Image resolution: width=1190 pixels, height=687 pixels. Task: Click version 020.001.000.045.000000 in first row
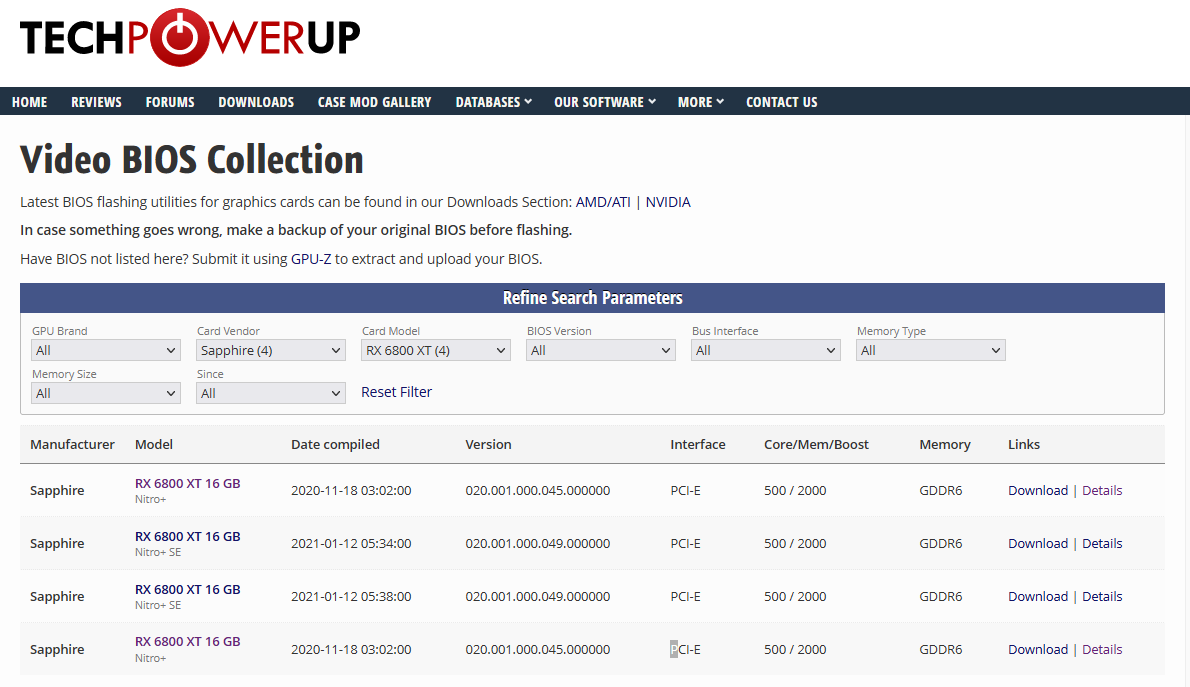pyautogui.click(x=537, y=490)
